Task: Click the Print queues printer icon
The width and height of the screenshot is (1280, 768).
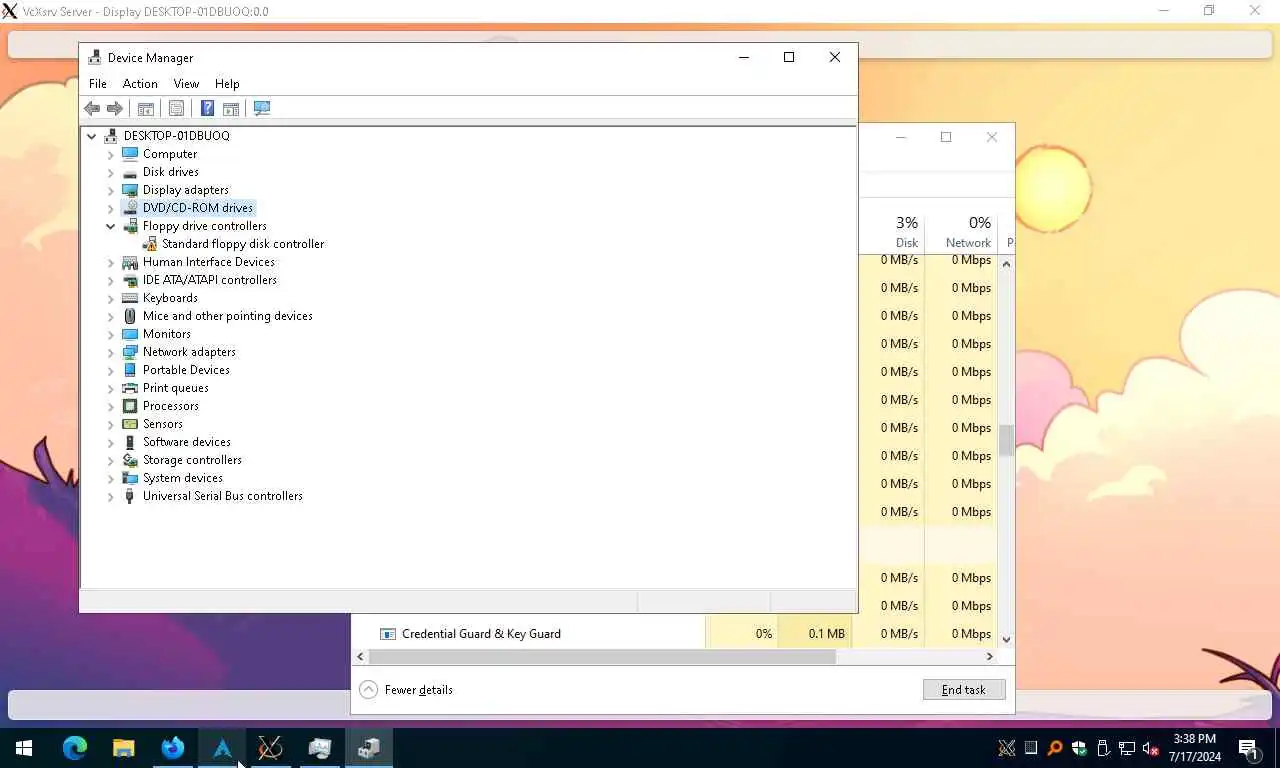Action: coord(130,388)
